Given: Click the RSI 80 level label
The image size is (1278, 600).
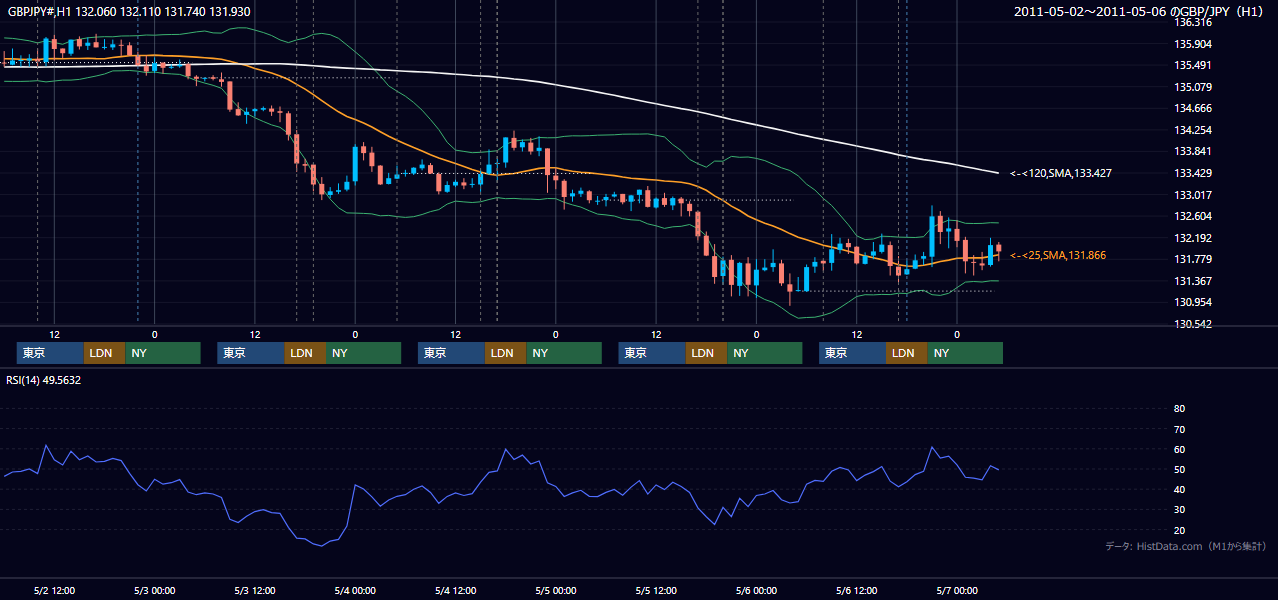Looking at the screenshot, I should pos(1179,409).
